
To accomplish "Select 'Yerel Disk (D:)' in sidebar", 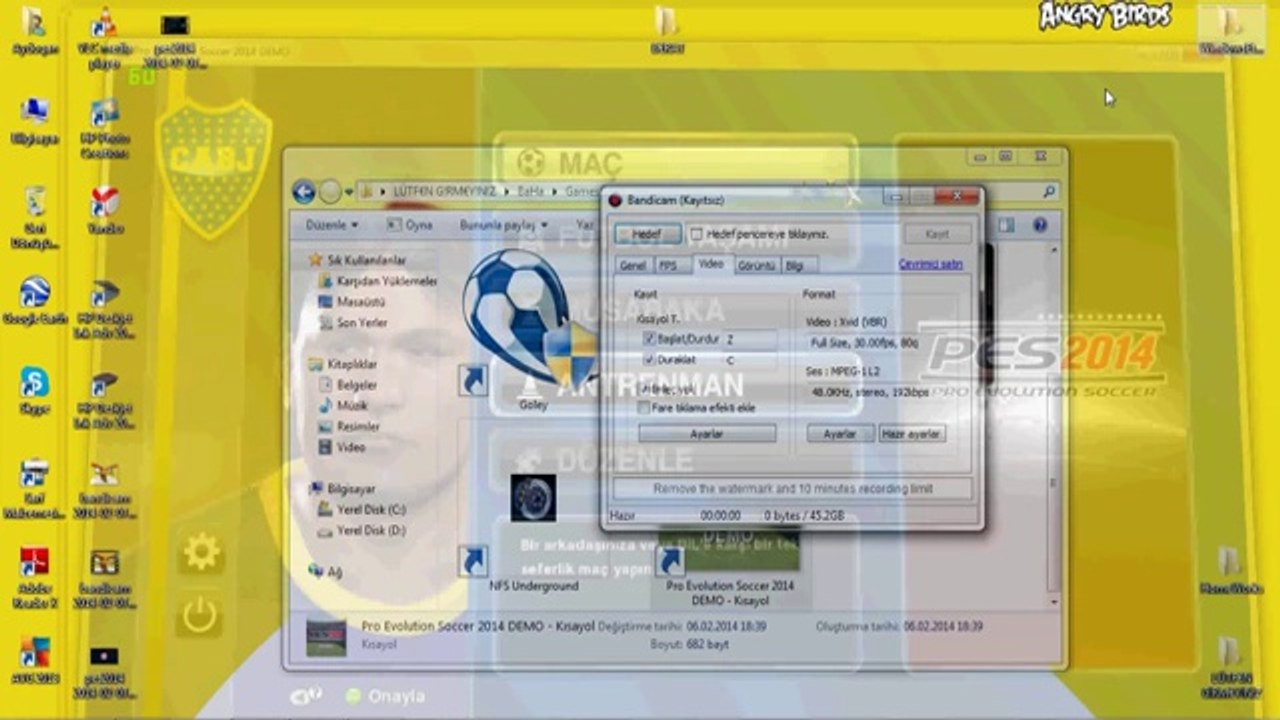I will tap(361, 530).
